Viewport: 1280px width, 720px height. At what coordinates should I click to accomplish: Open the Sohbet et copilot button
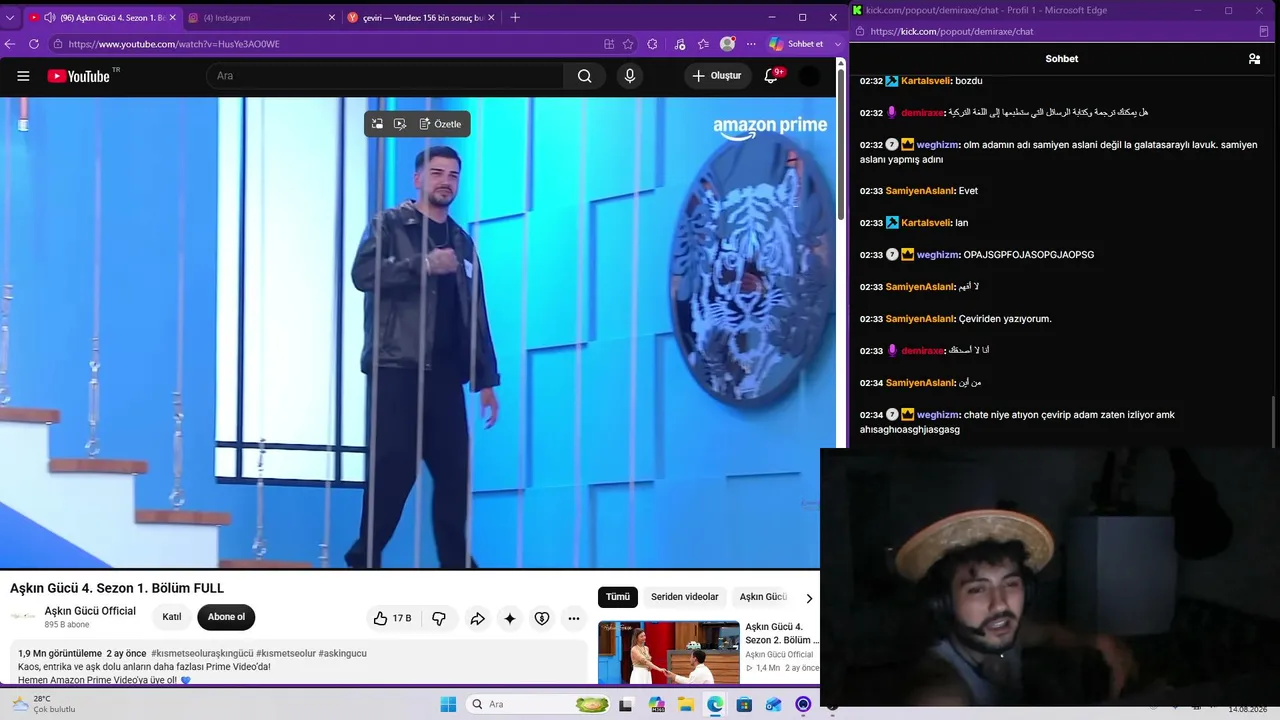(x=797, y=44)
